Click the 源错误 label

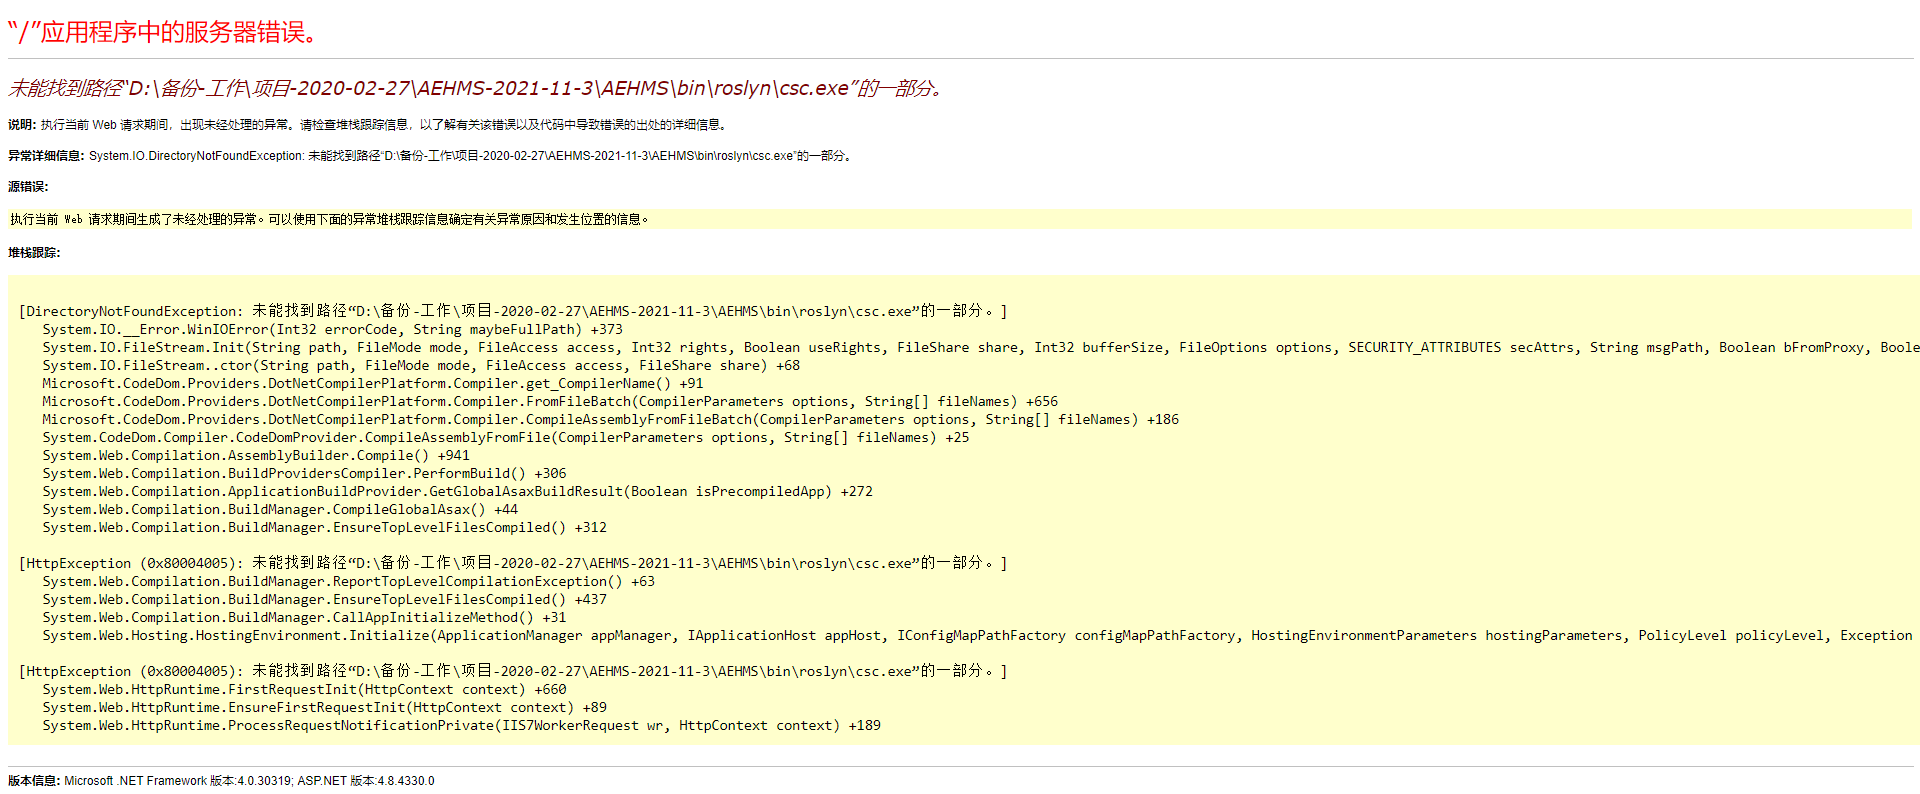coord(28,187)
